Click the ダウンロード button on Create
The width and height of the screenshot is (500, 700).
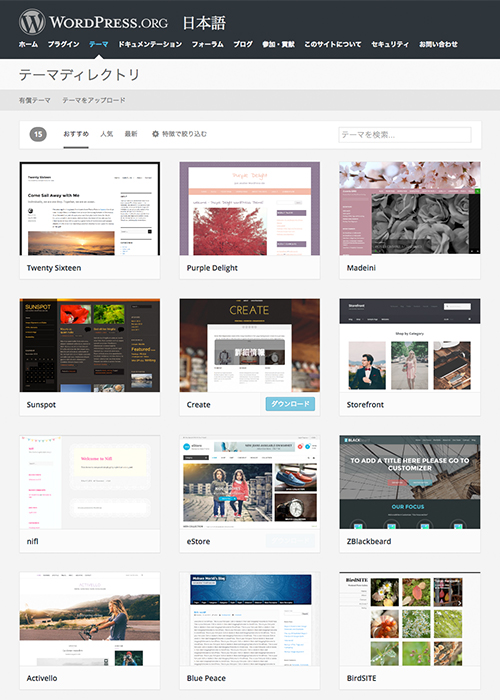click(290, 404)
